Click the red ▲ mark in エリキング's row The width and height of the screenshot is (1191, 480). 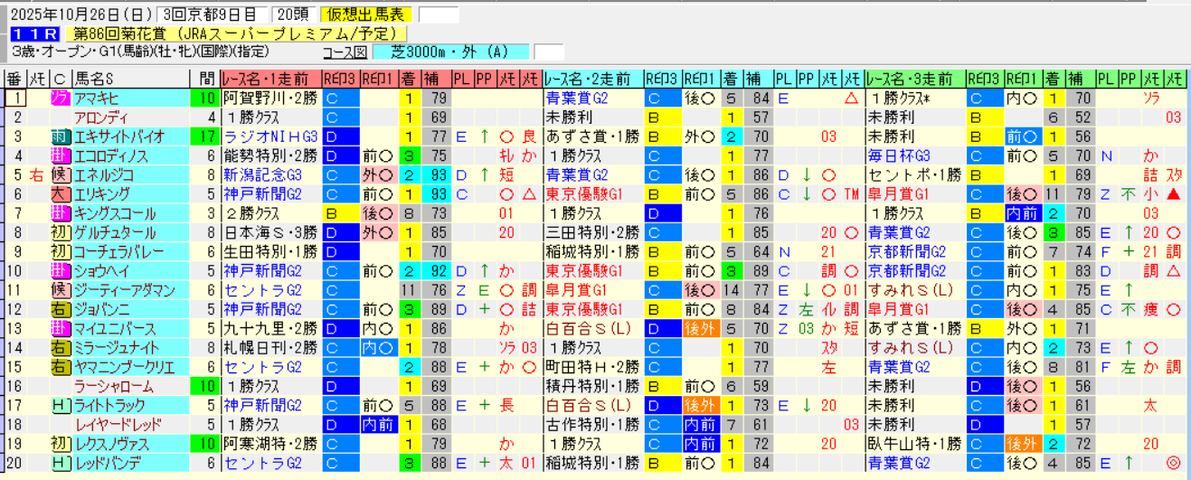[x=1175, y=194]
